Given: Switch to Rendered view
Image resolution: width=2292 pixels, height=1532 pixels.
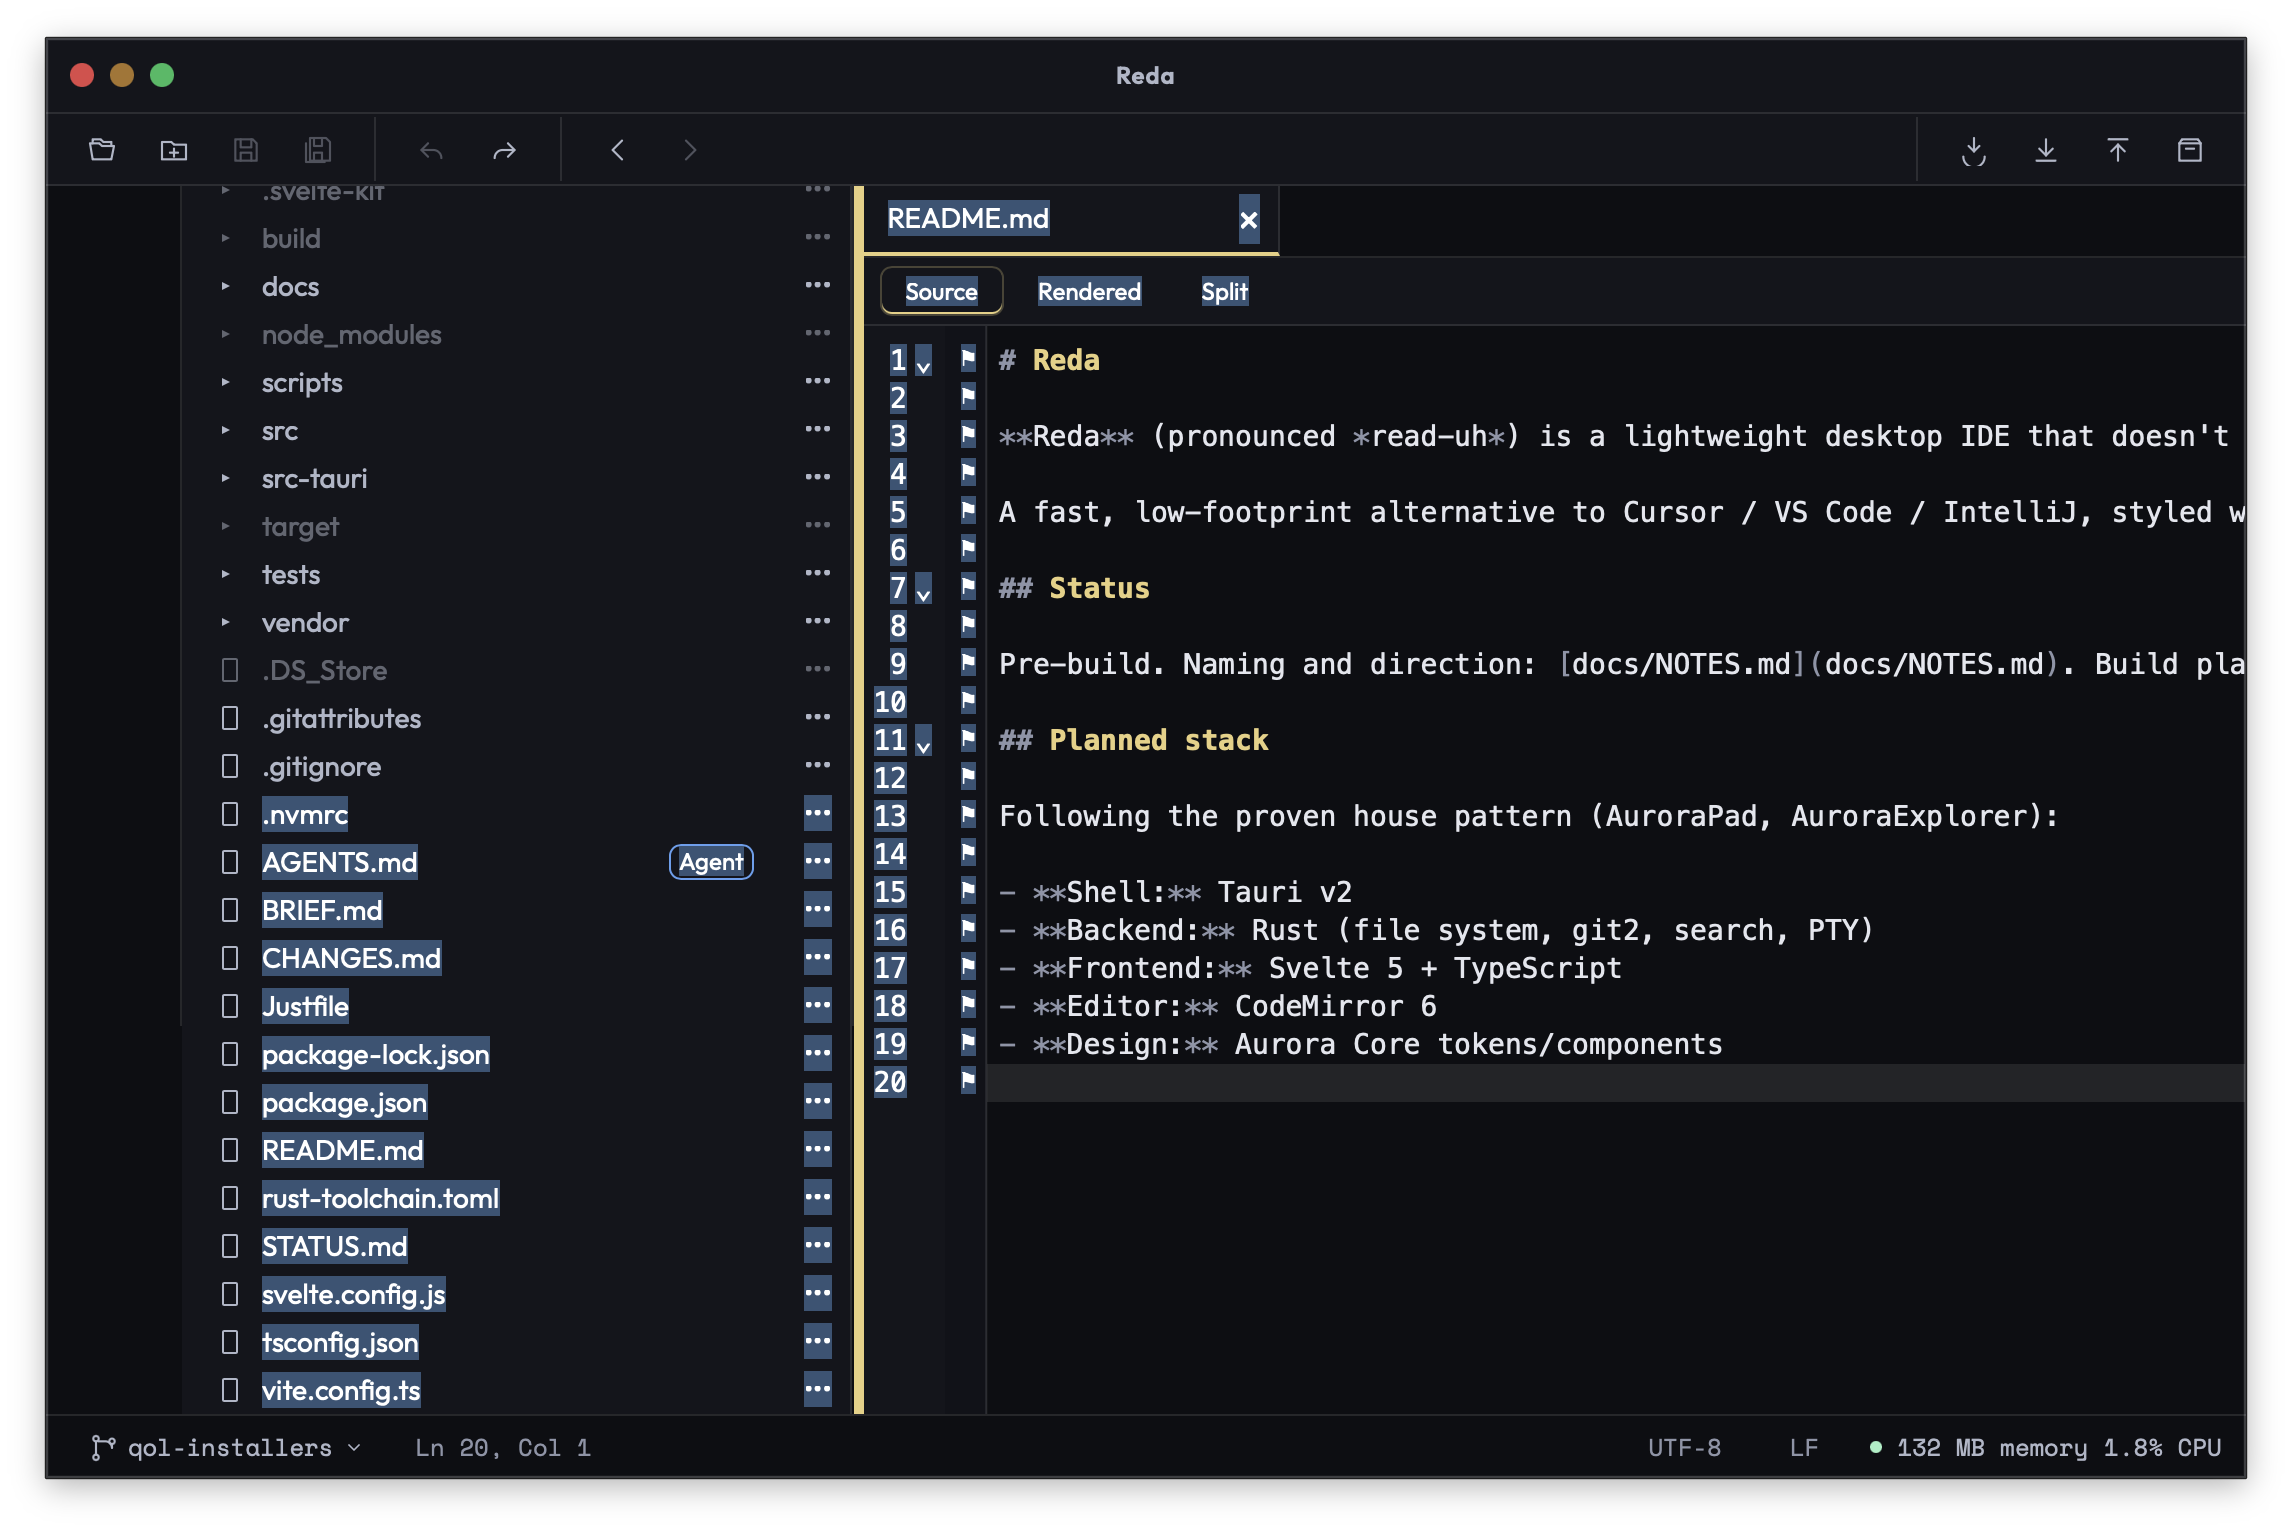Looking at the screenshot, I should [x=1089, y=291].
